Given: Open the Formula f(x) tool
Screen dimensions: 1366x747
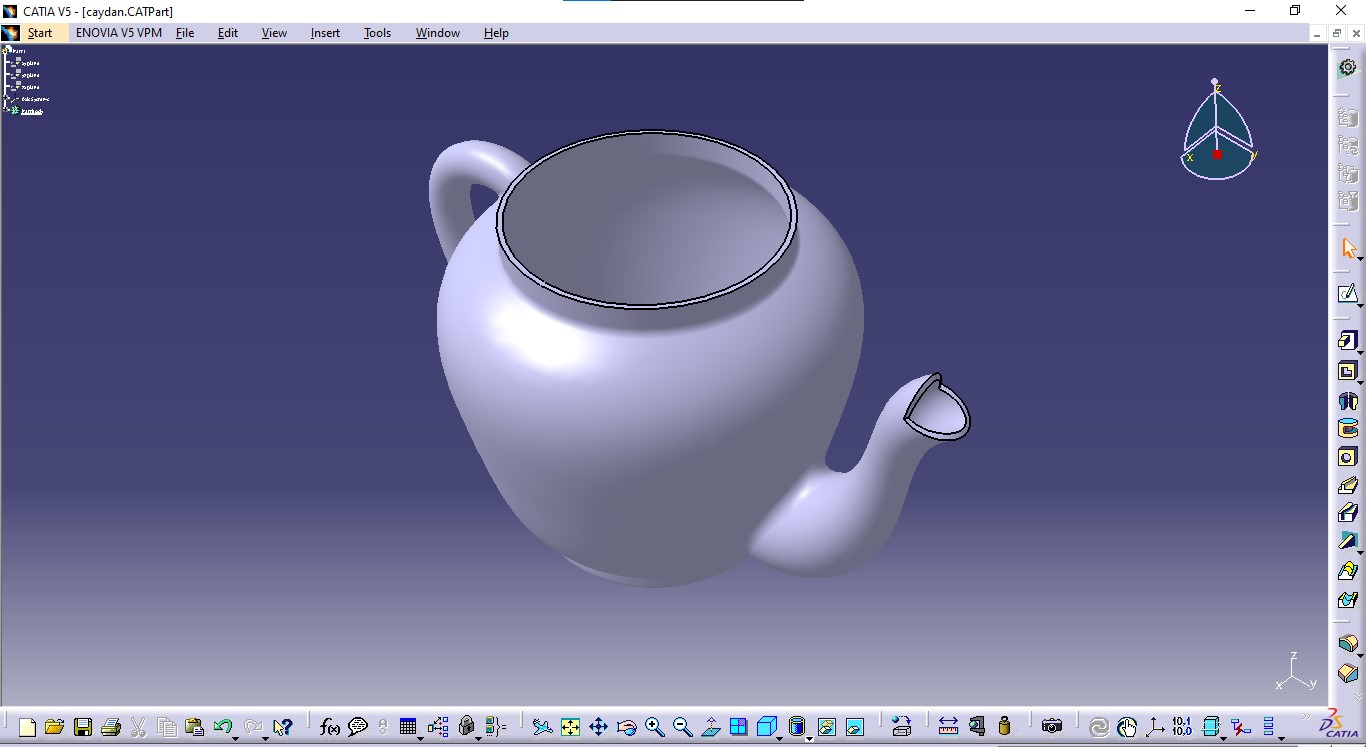Looking at the screenshot, I should point(330,727).
